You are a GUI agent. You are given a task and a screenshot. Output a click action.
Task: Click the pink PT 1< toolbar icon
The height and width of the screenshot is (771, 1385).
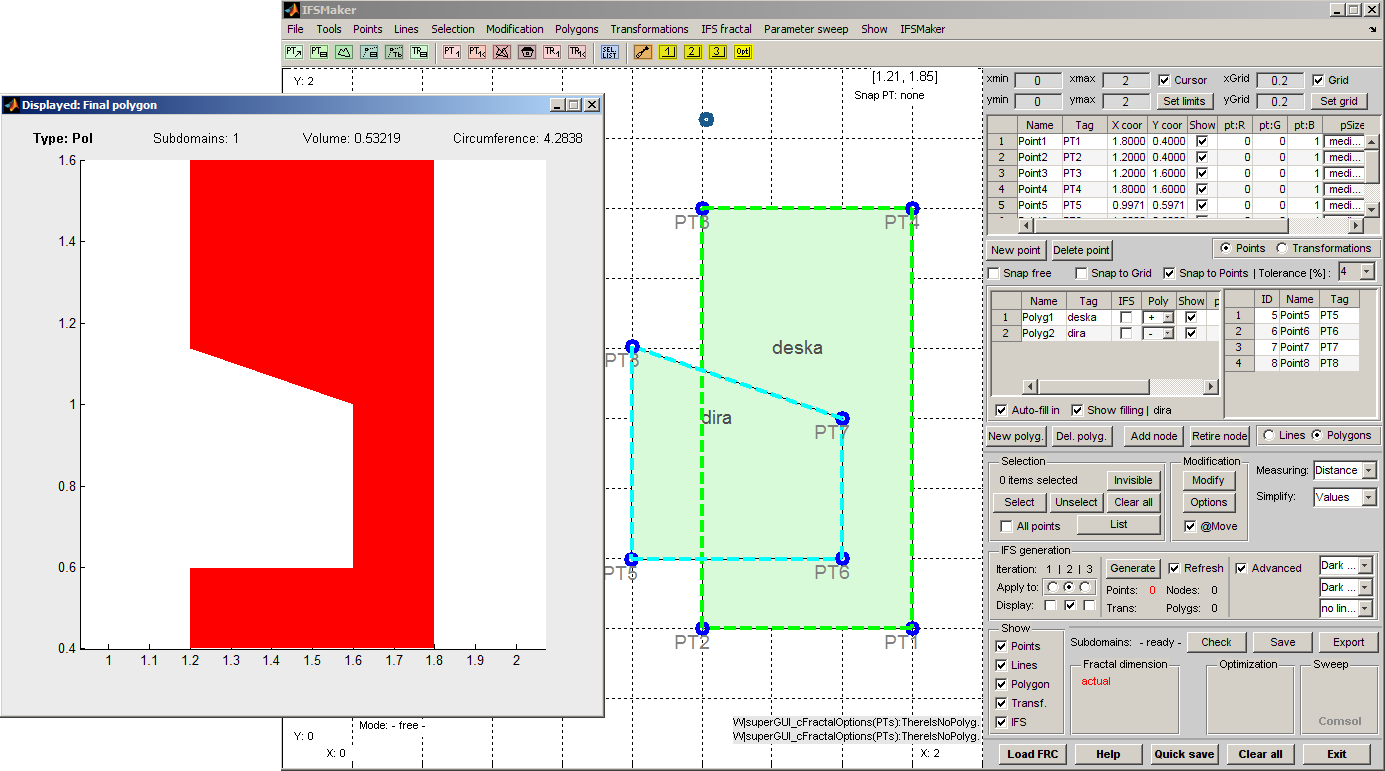pos(477,51)
